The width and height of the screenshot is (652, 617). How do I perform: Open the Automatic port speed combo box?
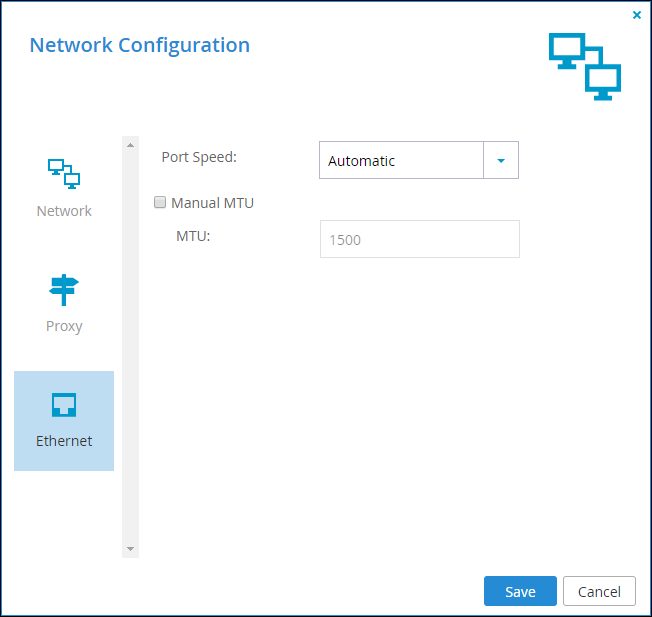[x=419, y=160]
